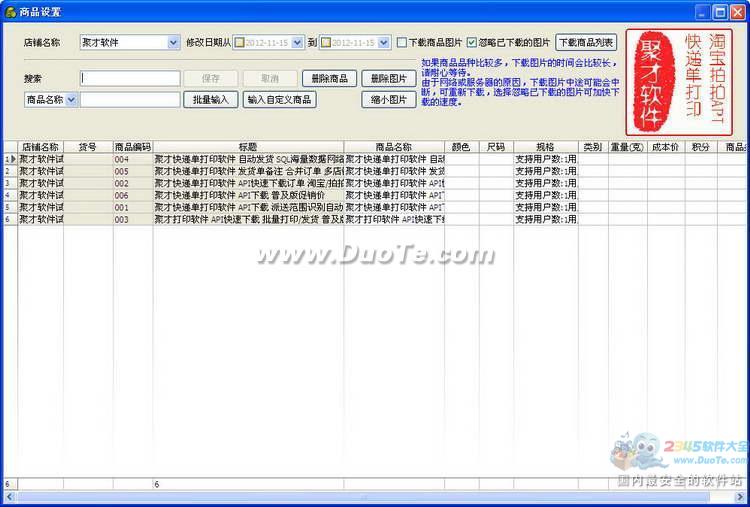750x507 pixels.
Task: Select row 3 header number
Action: pyautogui.click(x=11, y=183)
